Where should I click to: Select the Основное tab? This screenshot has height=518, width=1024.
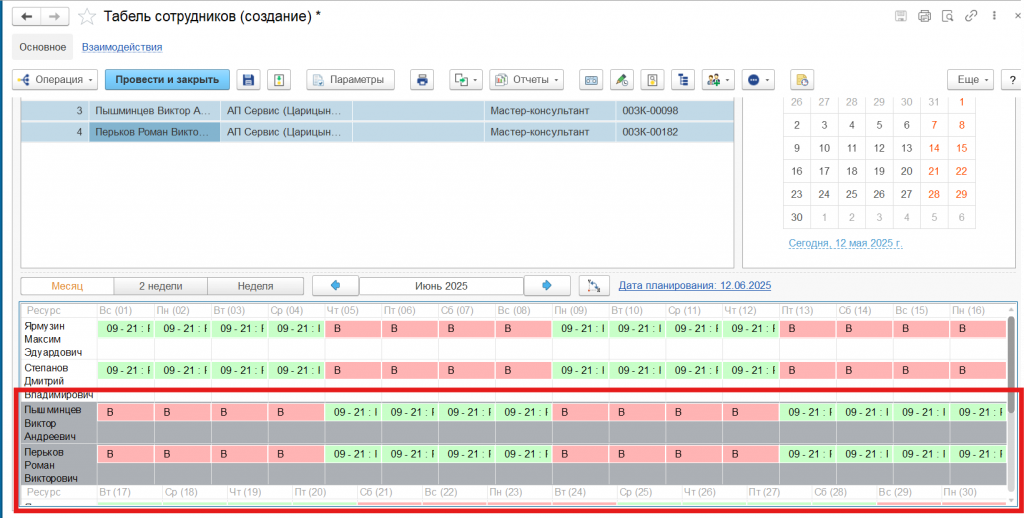click(42, 47)
